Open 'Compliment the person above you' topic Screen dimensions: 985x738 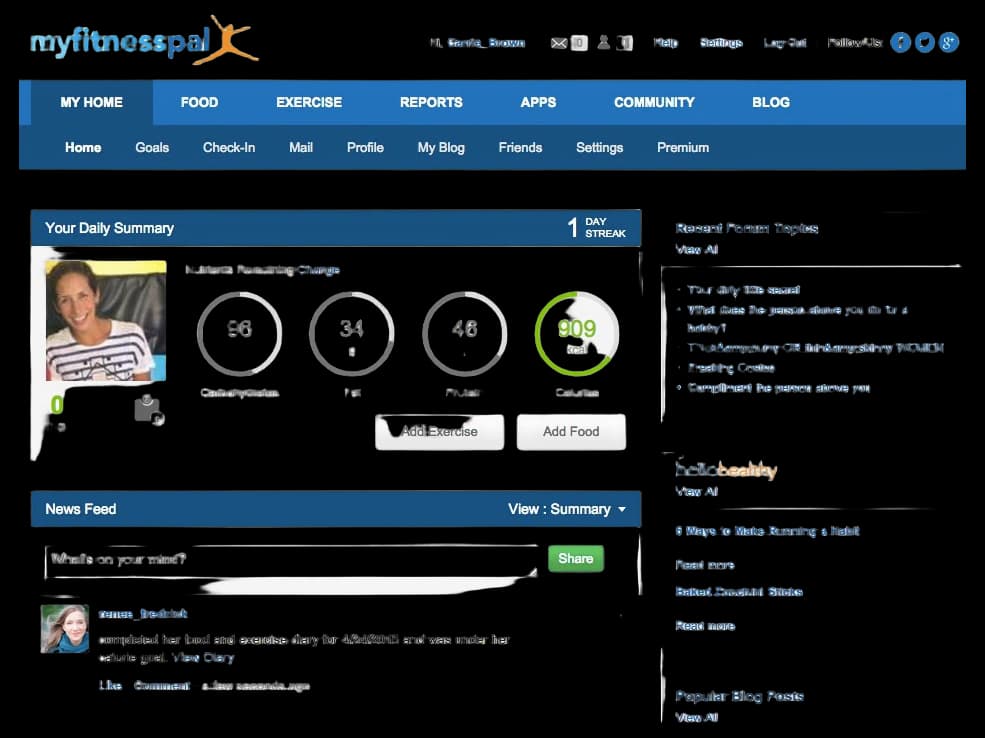pyautogui.click(x=778, y=388)
